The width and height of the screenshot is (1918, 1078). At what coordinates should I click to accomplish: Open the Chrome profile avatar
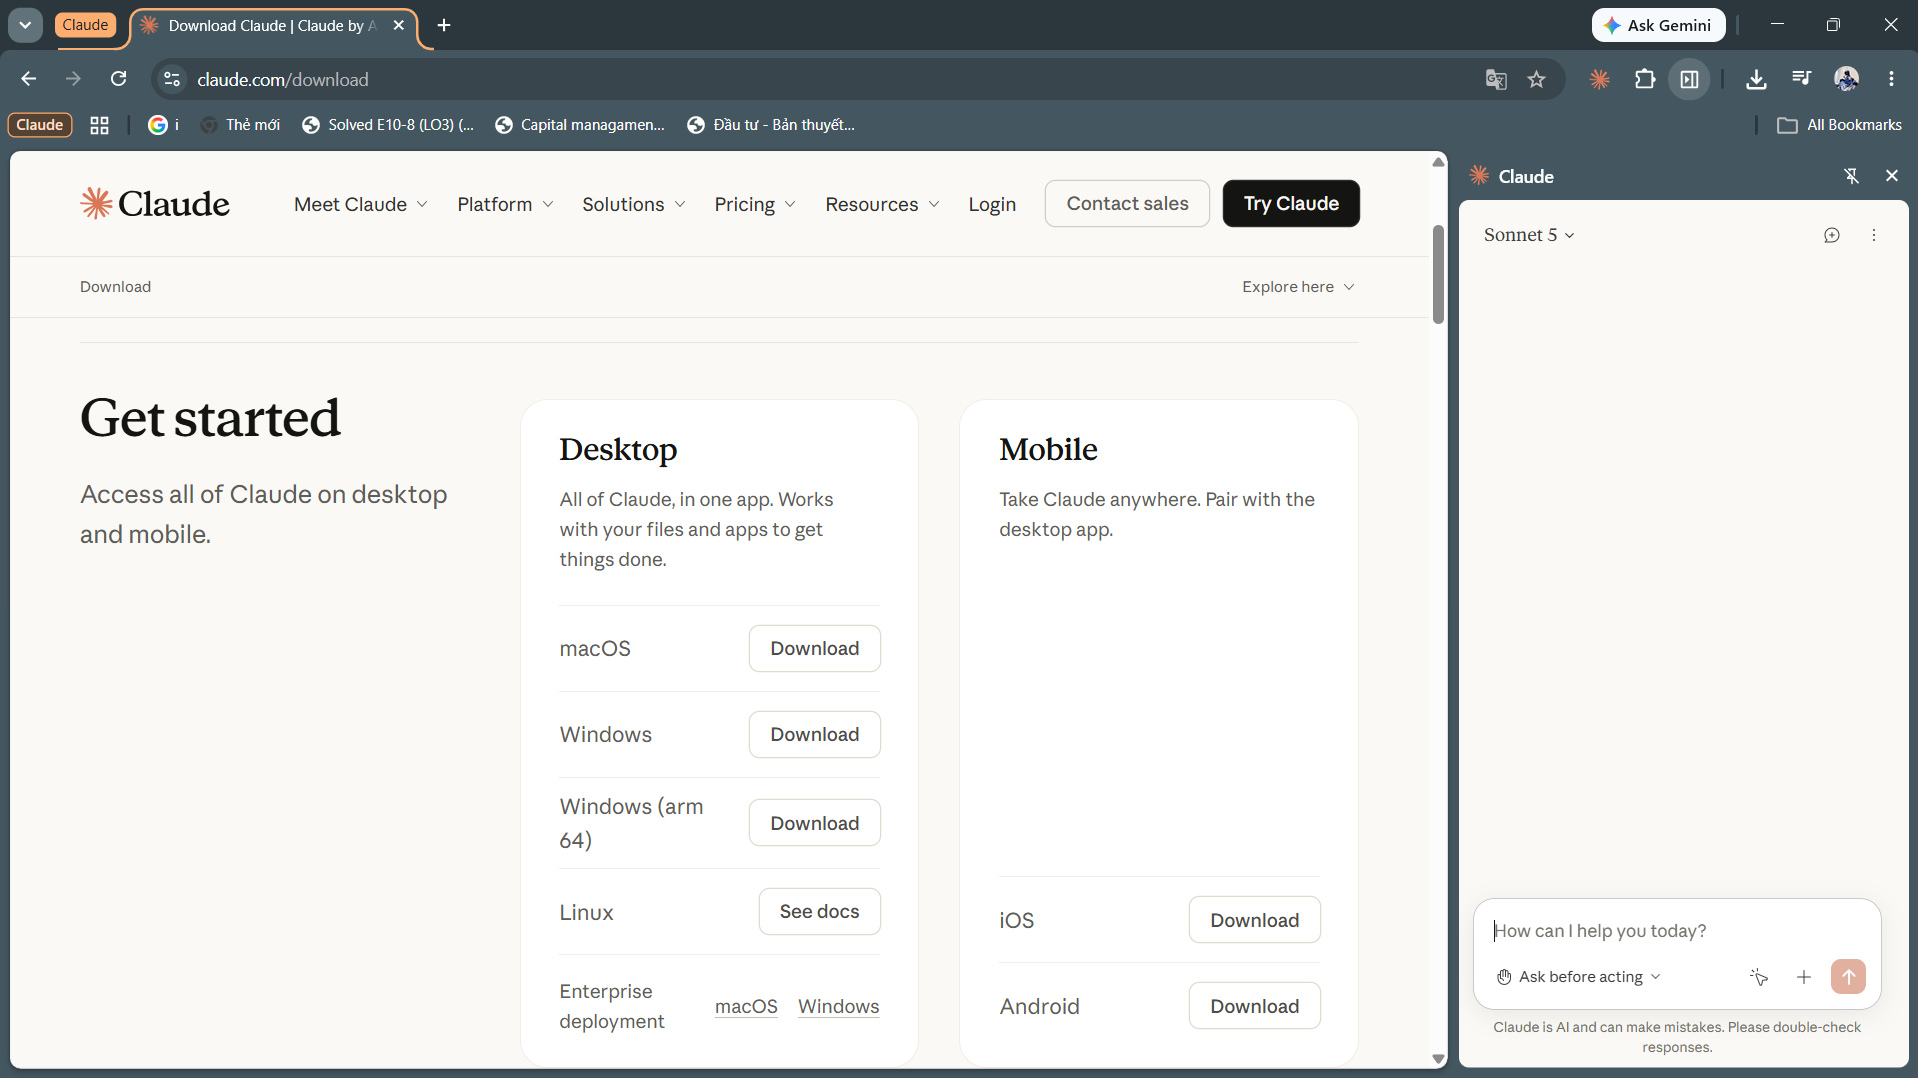pos(1846,79)
